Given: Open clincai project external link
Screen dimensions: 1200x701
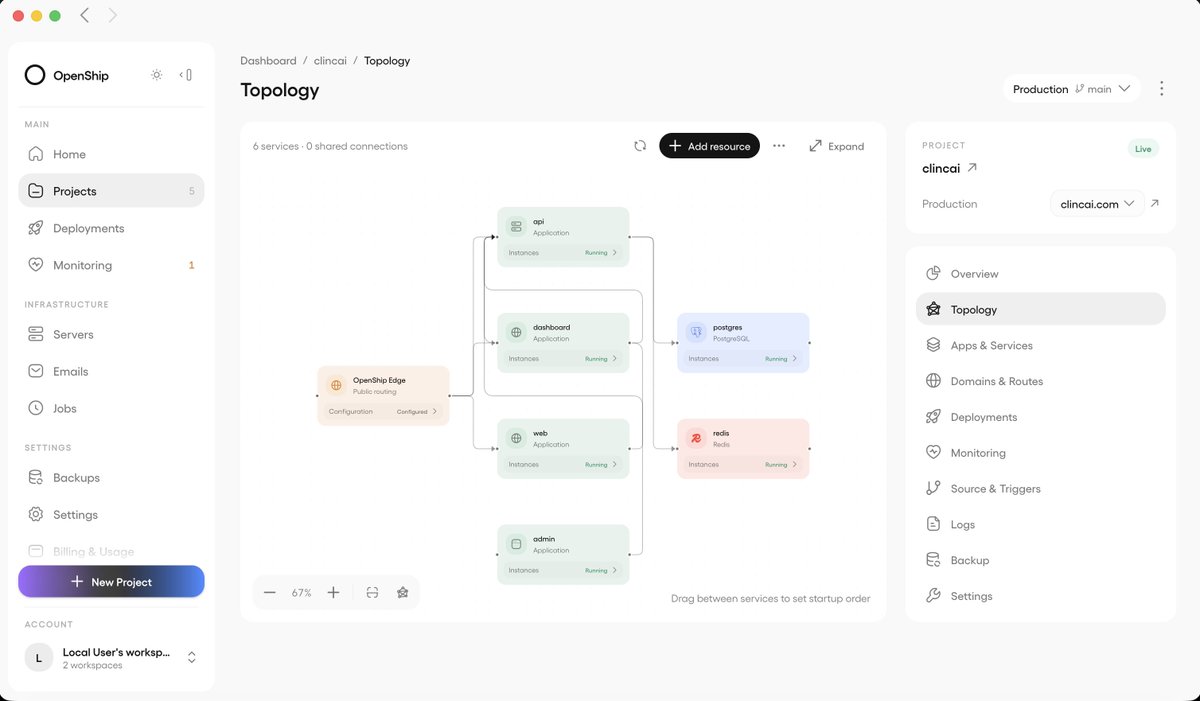Looking at the screenshot, I should click(972, 168).
